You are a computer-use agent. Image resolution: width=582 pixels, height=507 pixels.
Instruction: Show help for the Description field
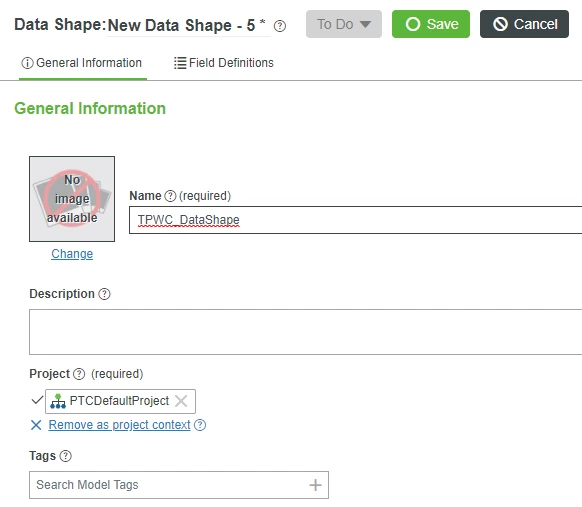click(104, 294)
